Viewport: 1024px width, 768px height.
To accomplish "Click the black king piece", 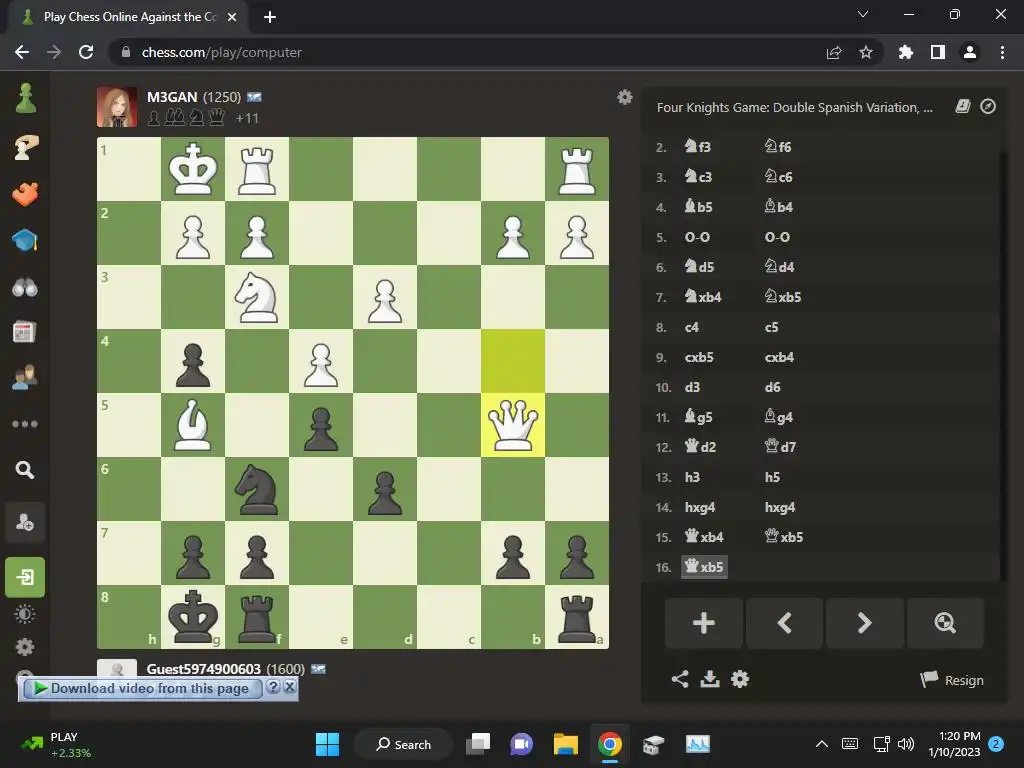I will tap(193, 617).
